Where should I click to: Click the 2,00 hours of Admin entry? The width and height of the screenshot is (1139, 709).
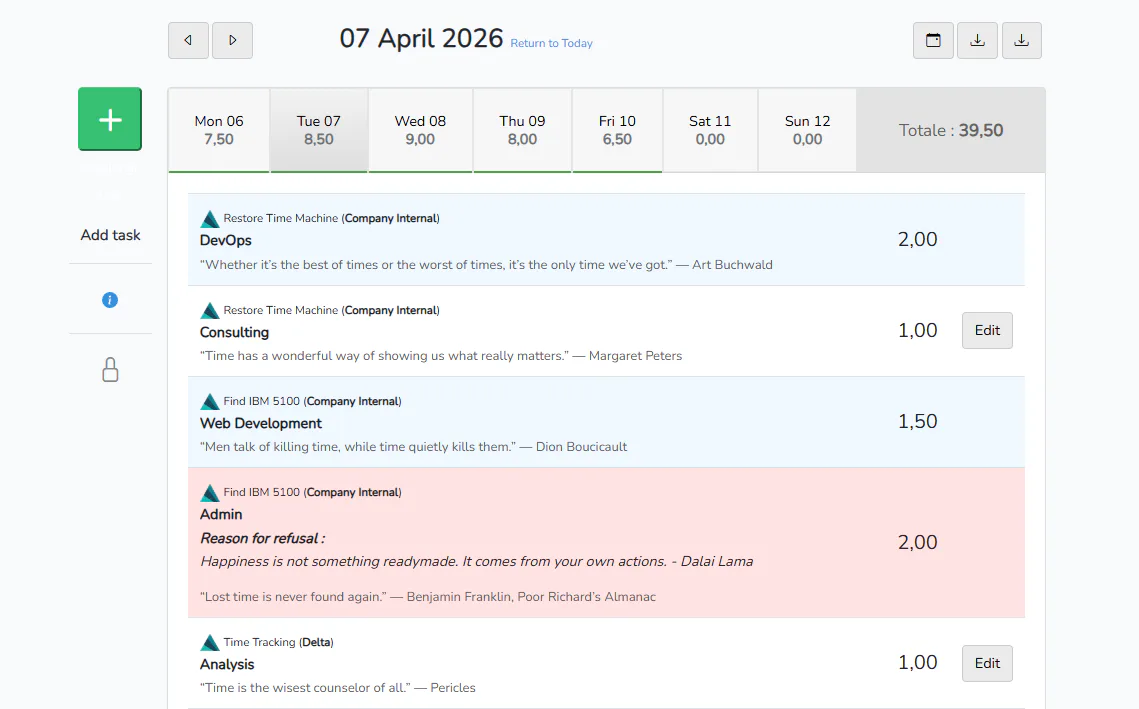(x=917, y=542)
